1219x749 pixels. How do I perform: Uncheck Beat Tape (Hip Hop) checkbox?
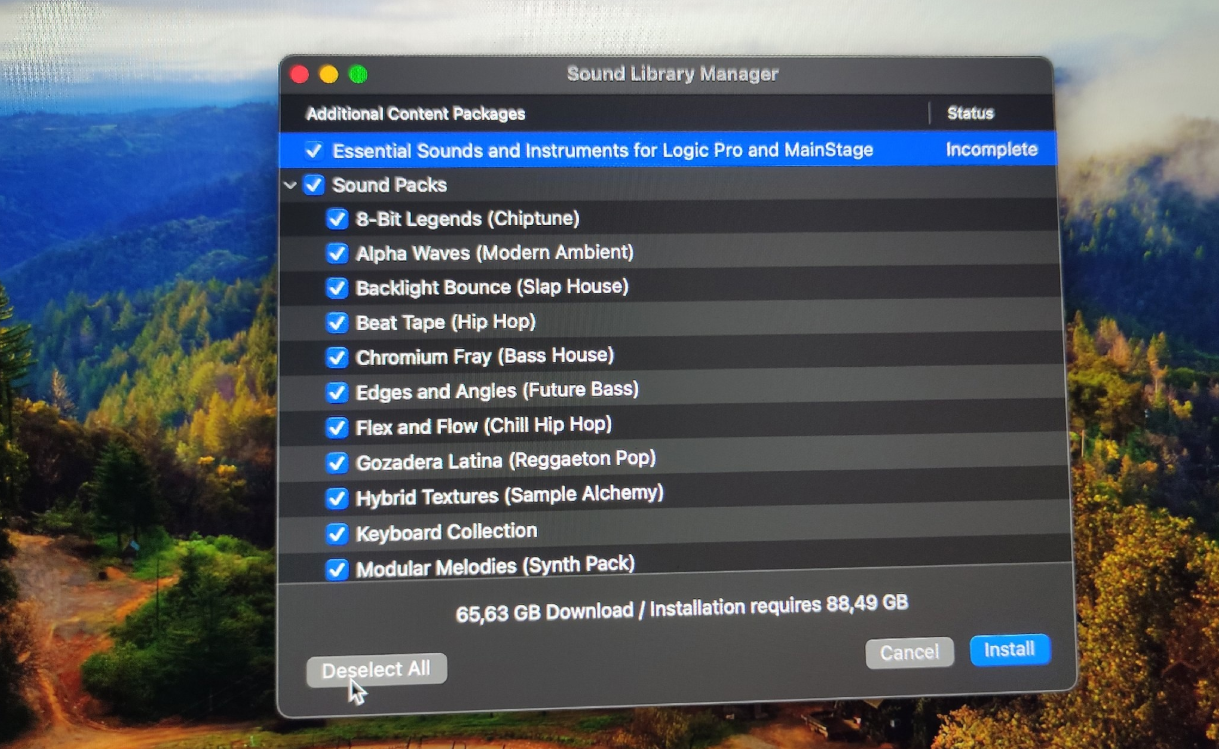[337, 323]
